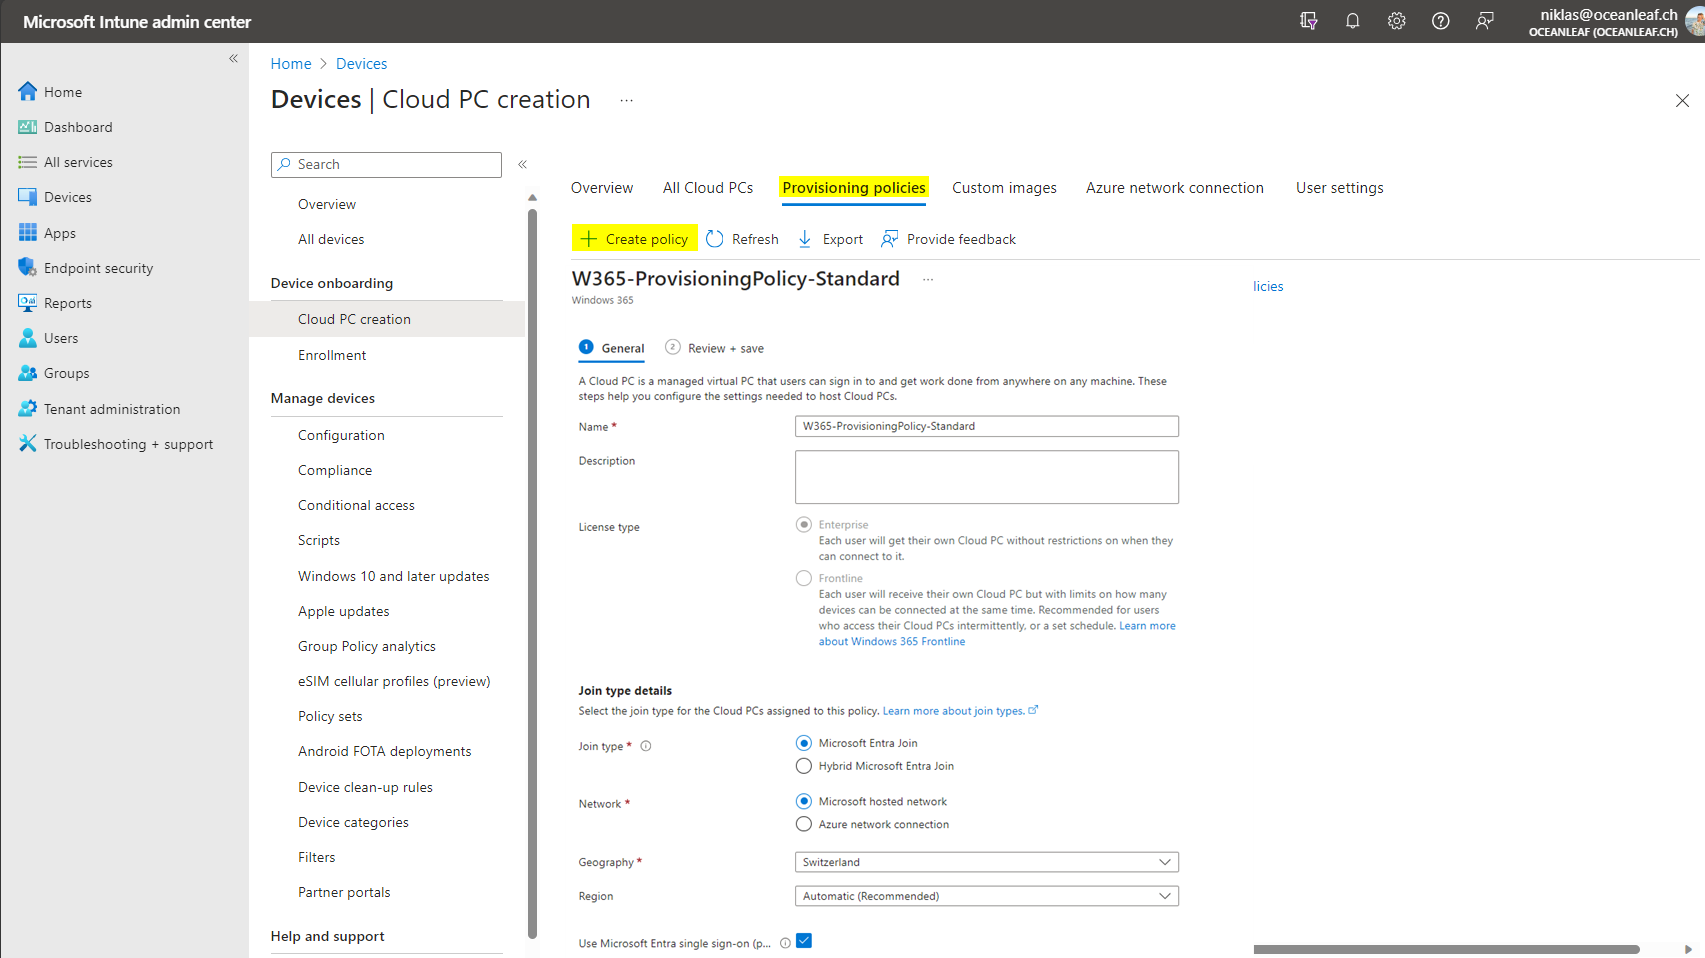Open the external link icon after join types
The width and height of the screenshot is (1705, 958).
coord(1034,710)
